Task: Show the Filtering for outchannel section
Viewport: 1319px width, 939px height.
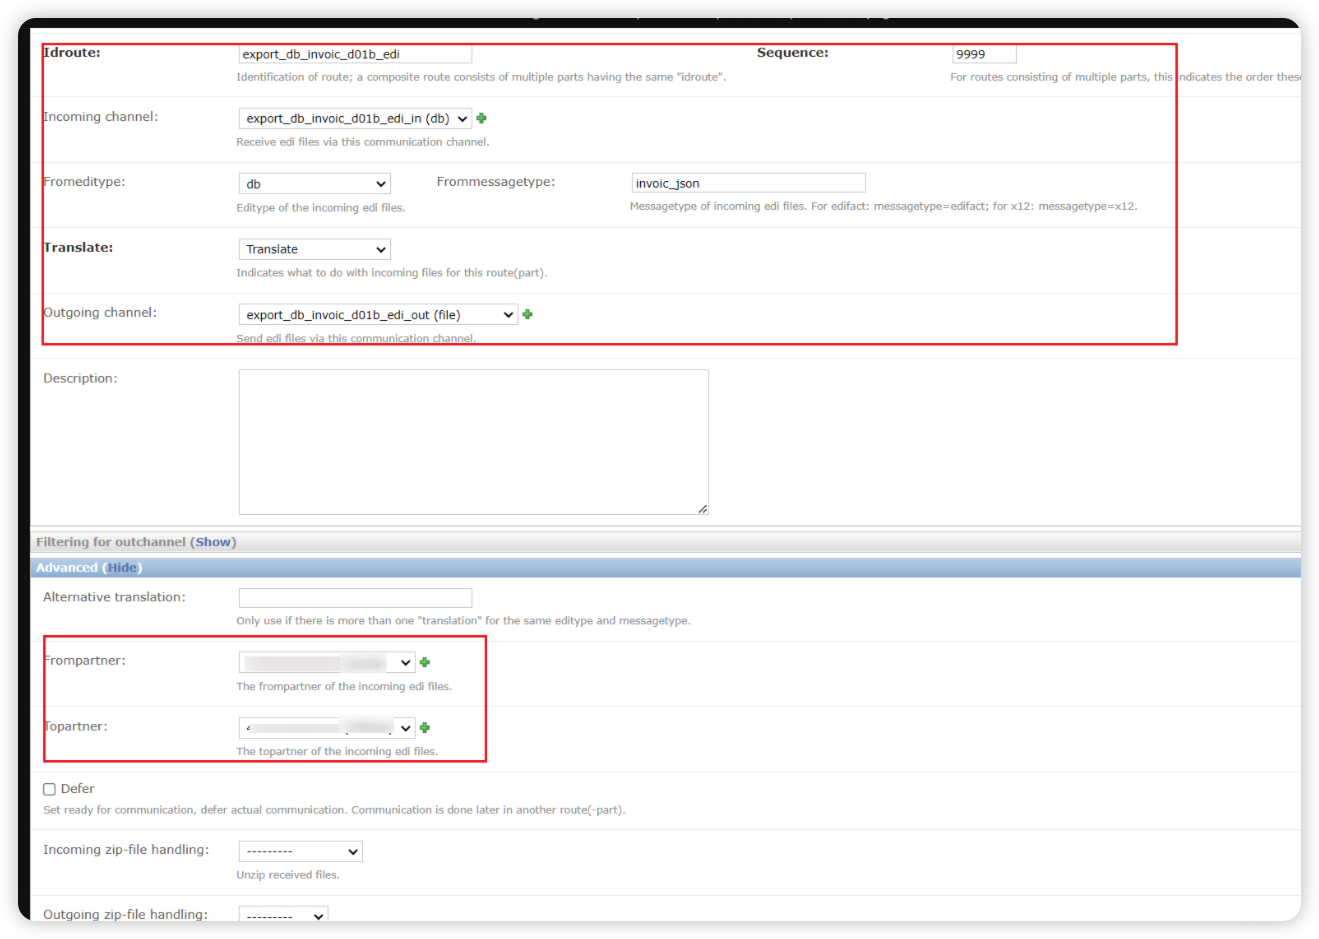Action: (213, 542)
